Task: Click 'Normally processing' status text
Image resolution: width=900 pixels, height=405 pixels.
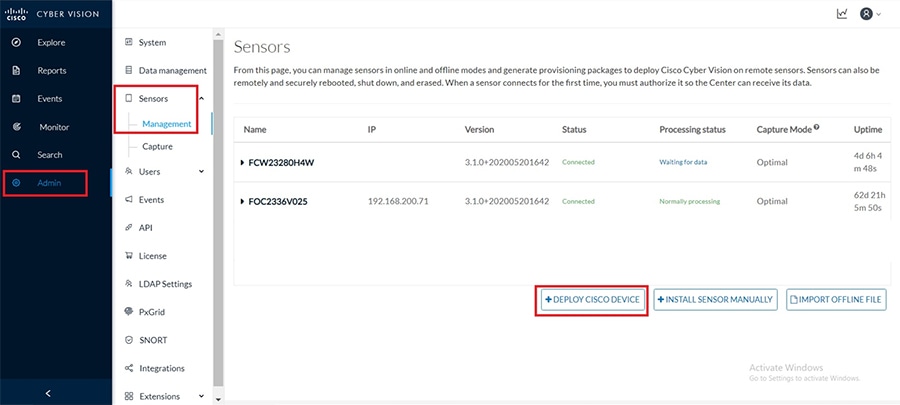Action: click(x=689, y=201)
